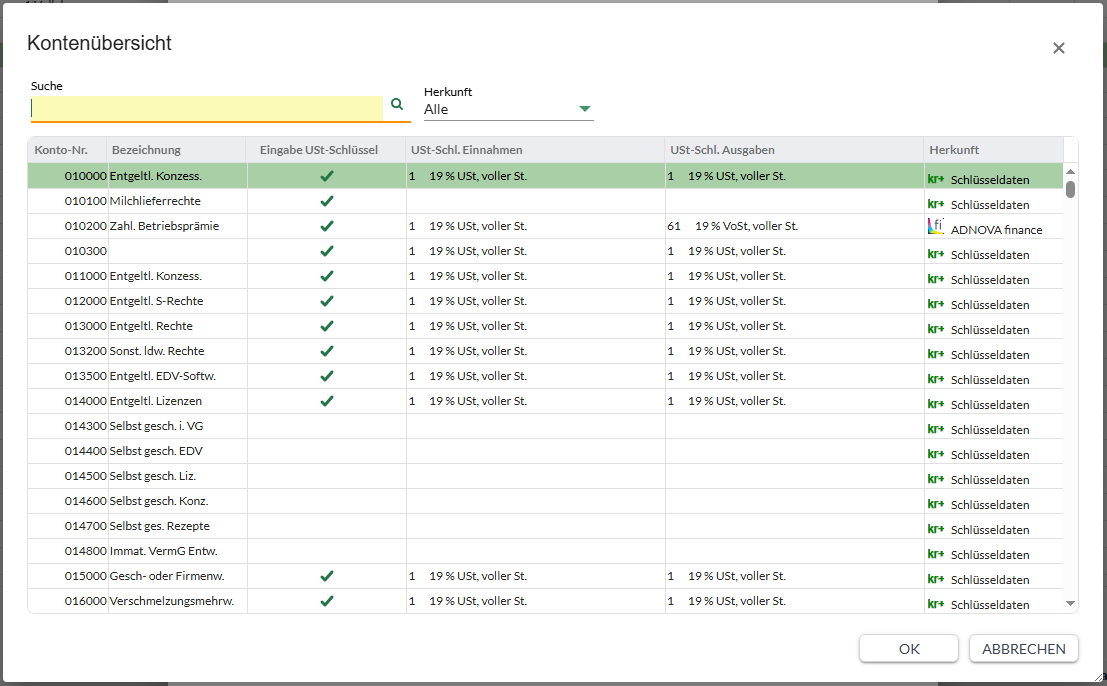Image resolution: width=1107 pixels, height=686 pixels.
Task: Click the search magnifier icon
Action: click(397, 104)
